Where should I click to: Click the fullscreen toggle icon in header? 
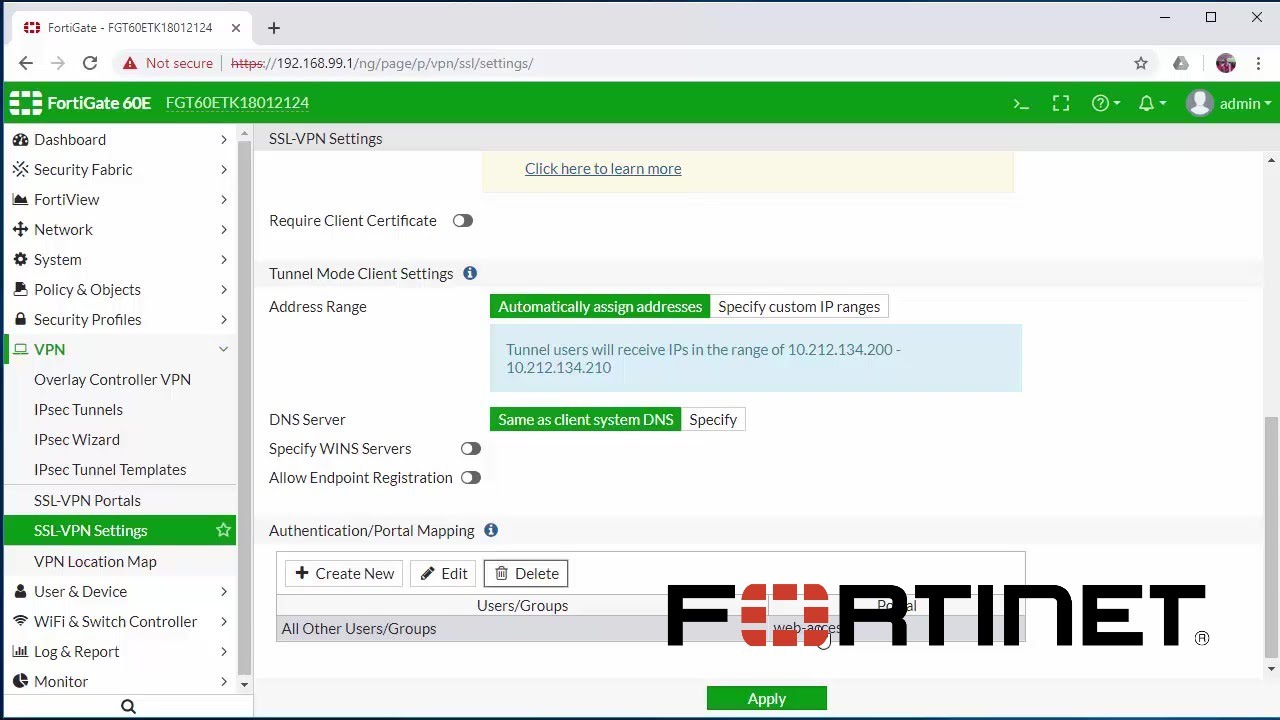coord(1061,103)
